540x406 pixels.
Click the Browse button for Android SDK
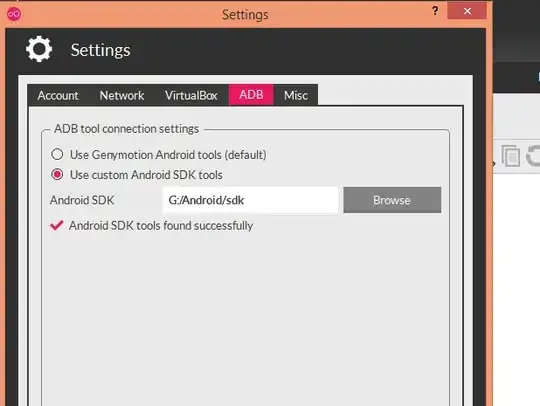pyautogui.click(x=392, y=200)
